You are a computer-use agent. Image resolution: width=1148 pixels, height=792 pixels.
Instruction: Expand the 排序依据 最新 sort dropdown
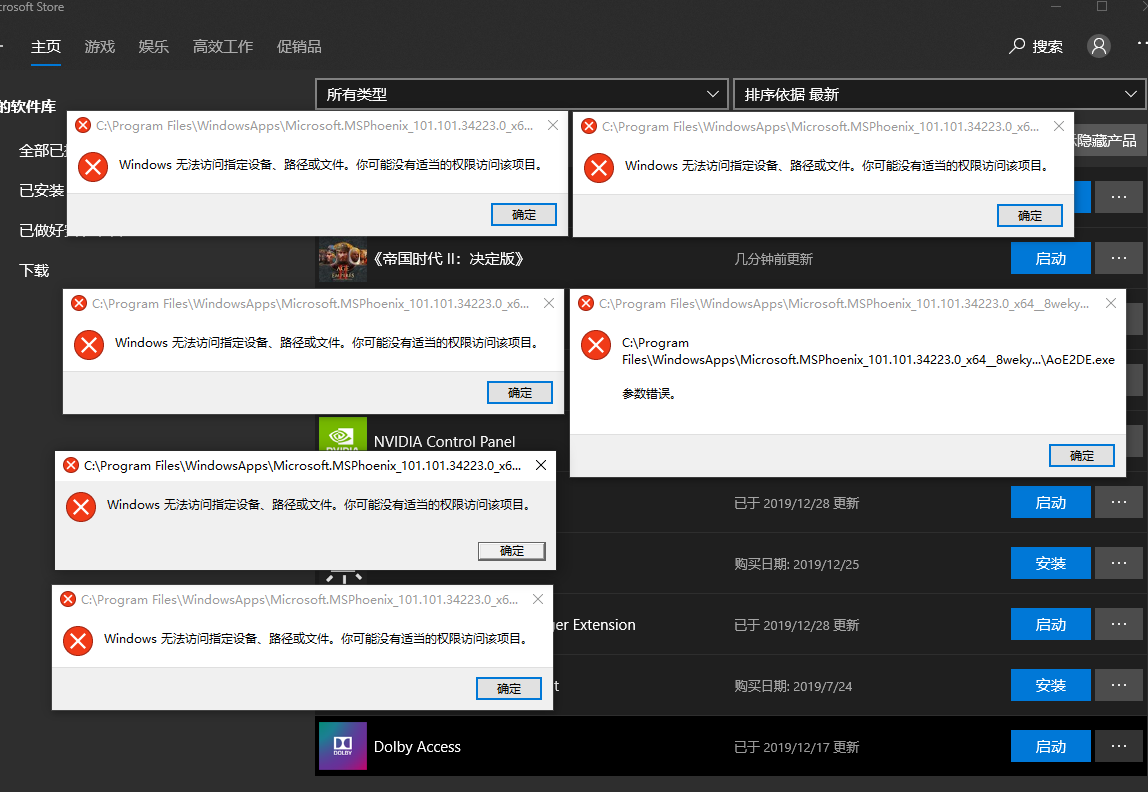click(940, 94)
